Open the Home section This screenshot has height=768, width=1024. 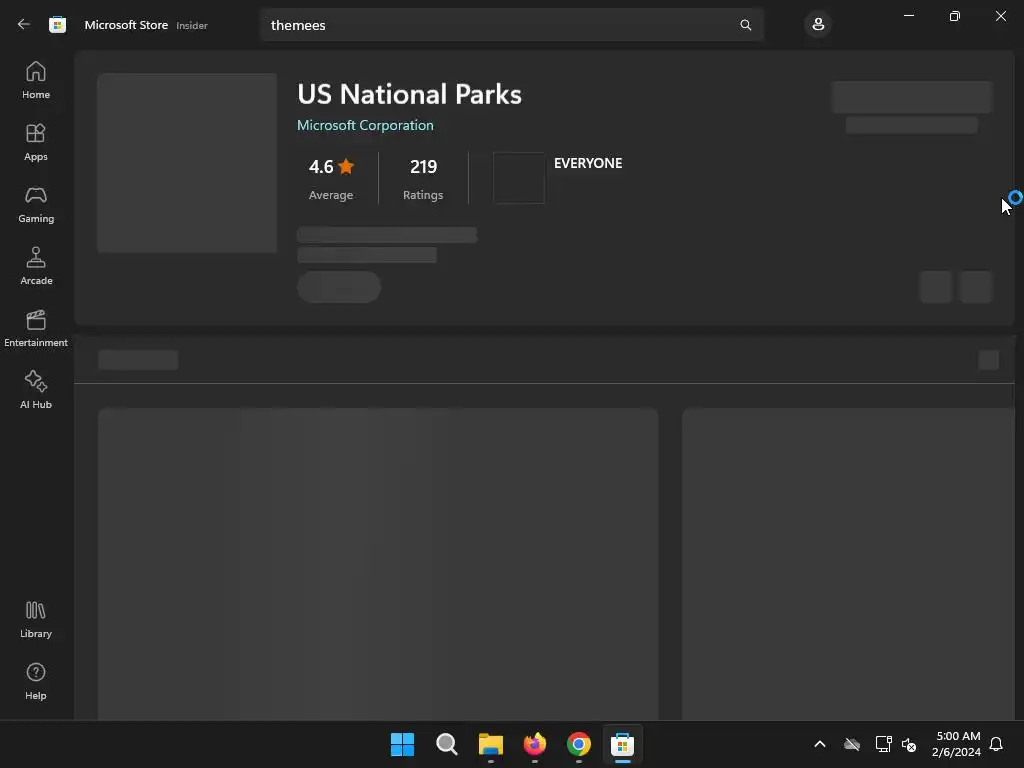(36, 80)
